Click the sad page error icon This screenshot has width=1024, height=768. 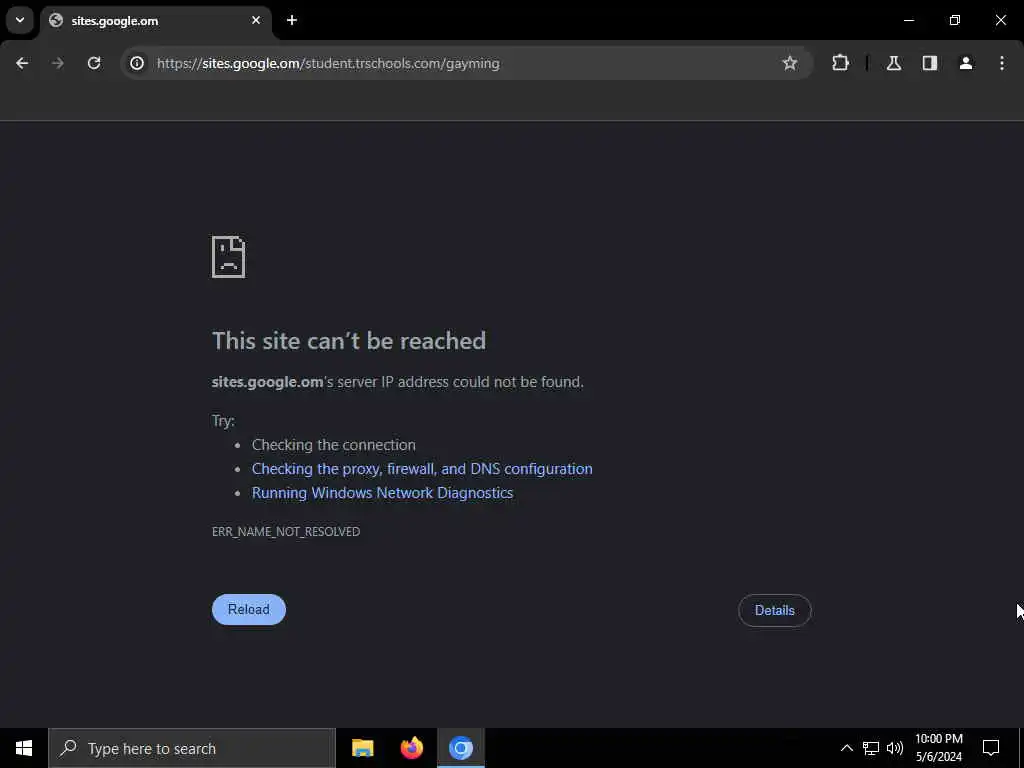click(x=229, y=257)
